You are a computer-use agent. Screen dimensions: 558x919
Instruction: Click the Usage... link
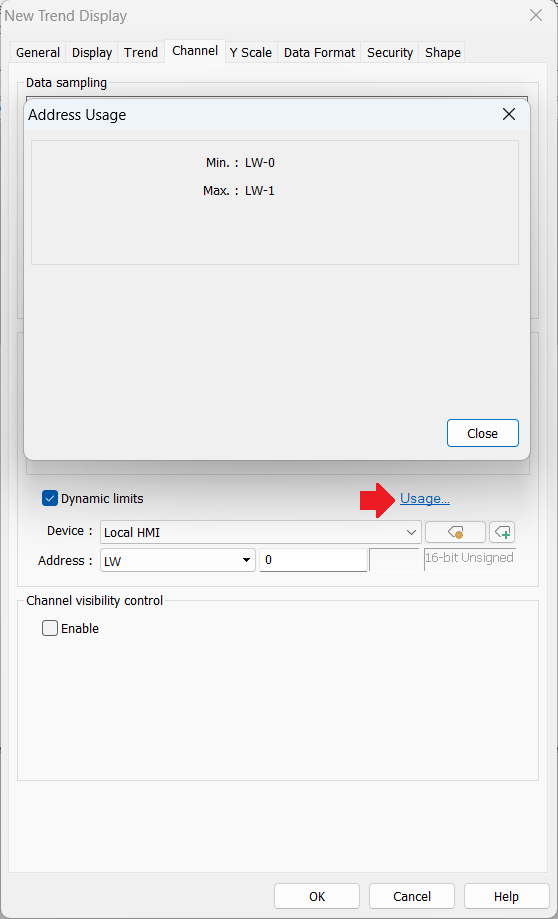pyautogui.click(x=425, y=499)
